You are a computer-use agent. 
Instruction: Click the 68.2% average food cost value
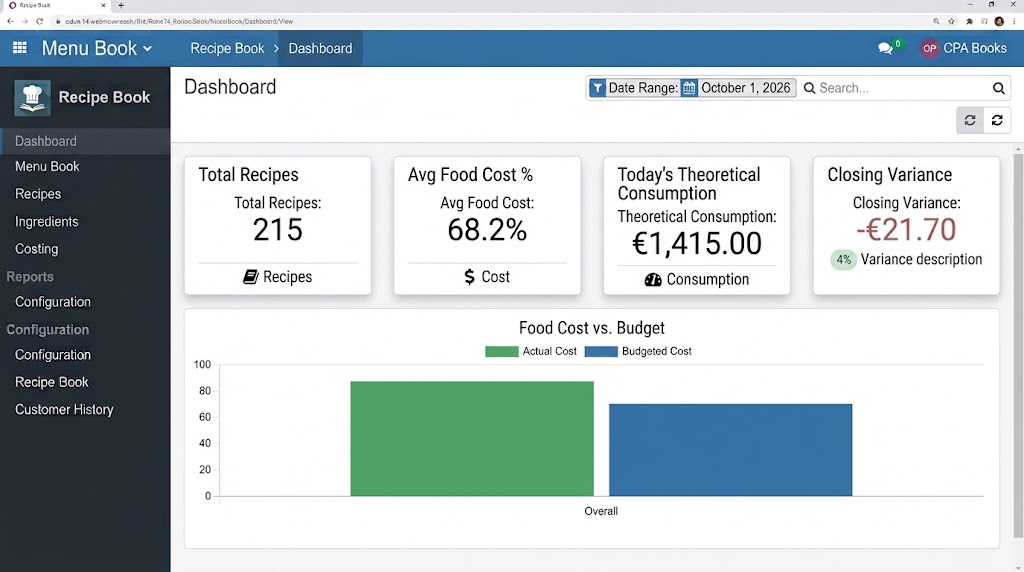pos(487,230)
